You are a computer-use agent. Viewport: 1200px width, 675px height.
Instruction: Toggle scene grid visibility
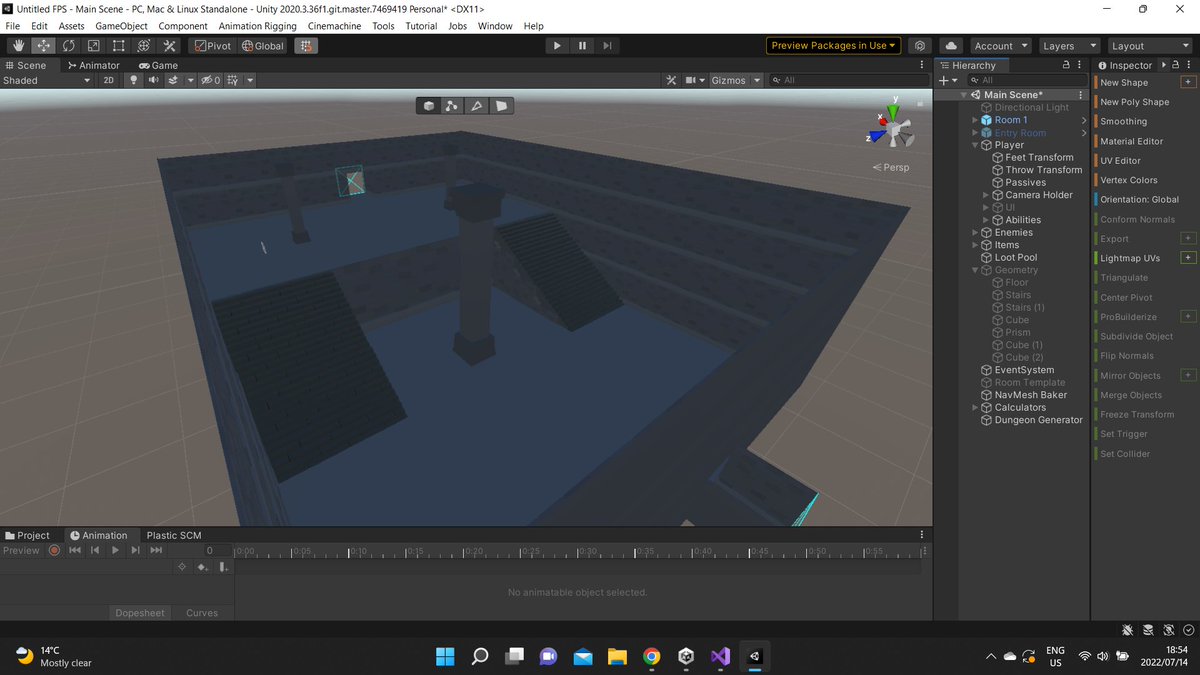coord(232,80)
